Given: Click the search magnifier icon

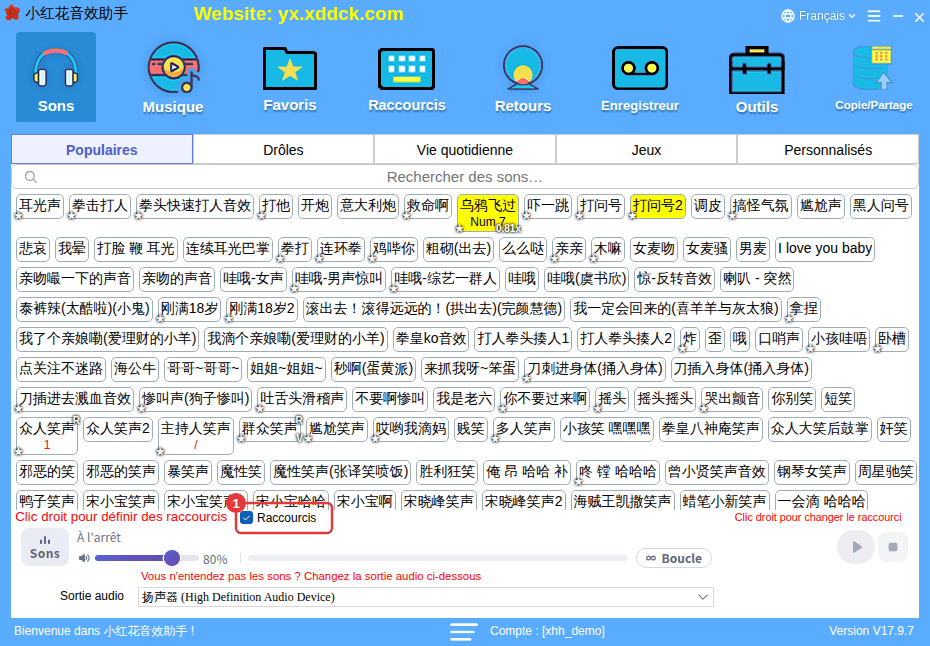Looking at the screenshot, I should click(x=31, y=177).
